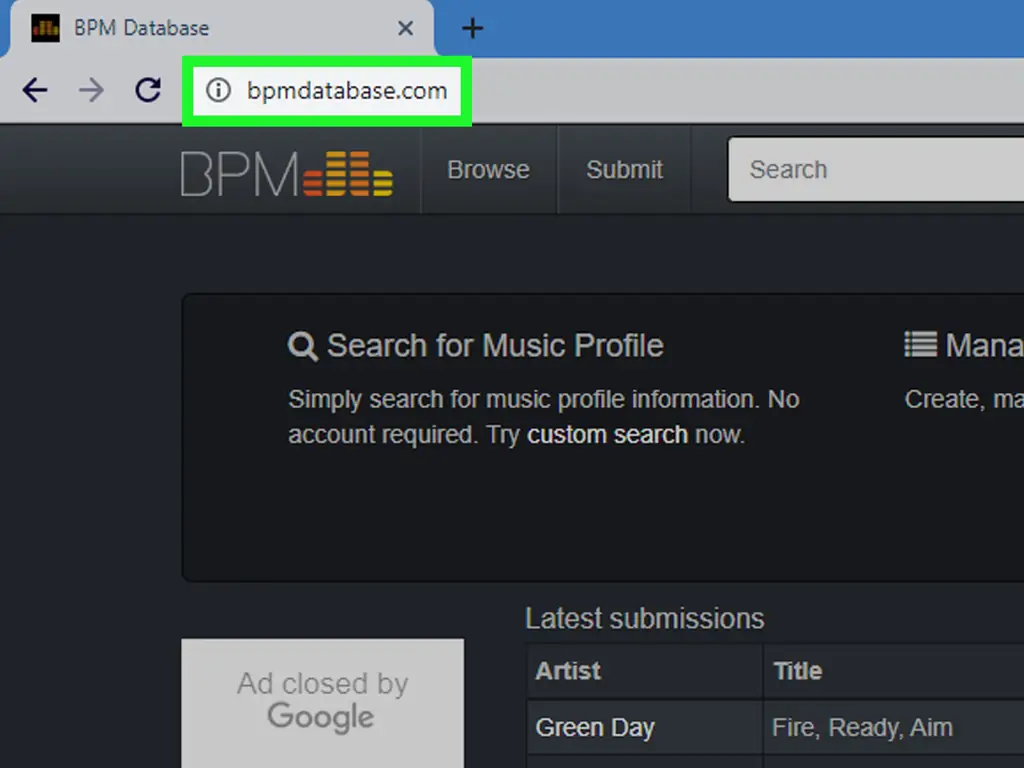Click the BPM Database tab favicon
The width and height of the screenshot is (1024, 768).
[46, 28]
